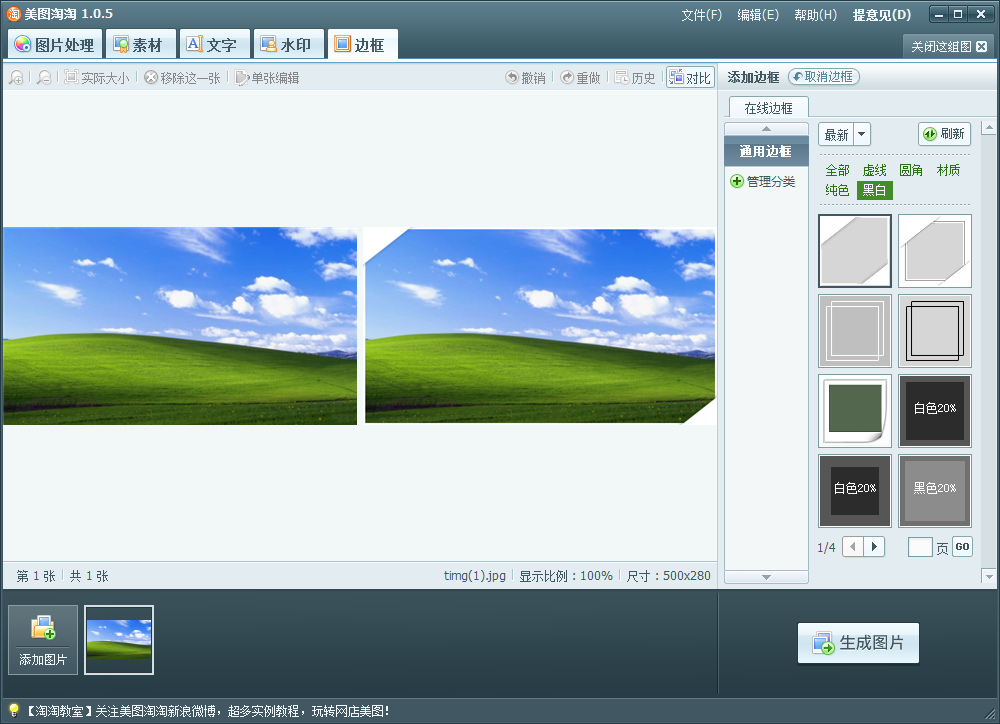
Task: Choose the first cut-corner frame thumbnail
Action: pos(855,251)
